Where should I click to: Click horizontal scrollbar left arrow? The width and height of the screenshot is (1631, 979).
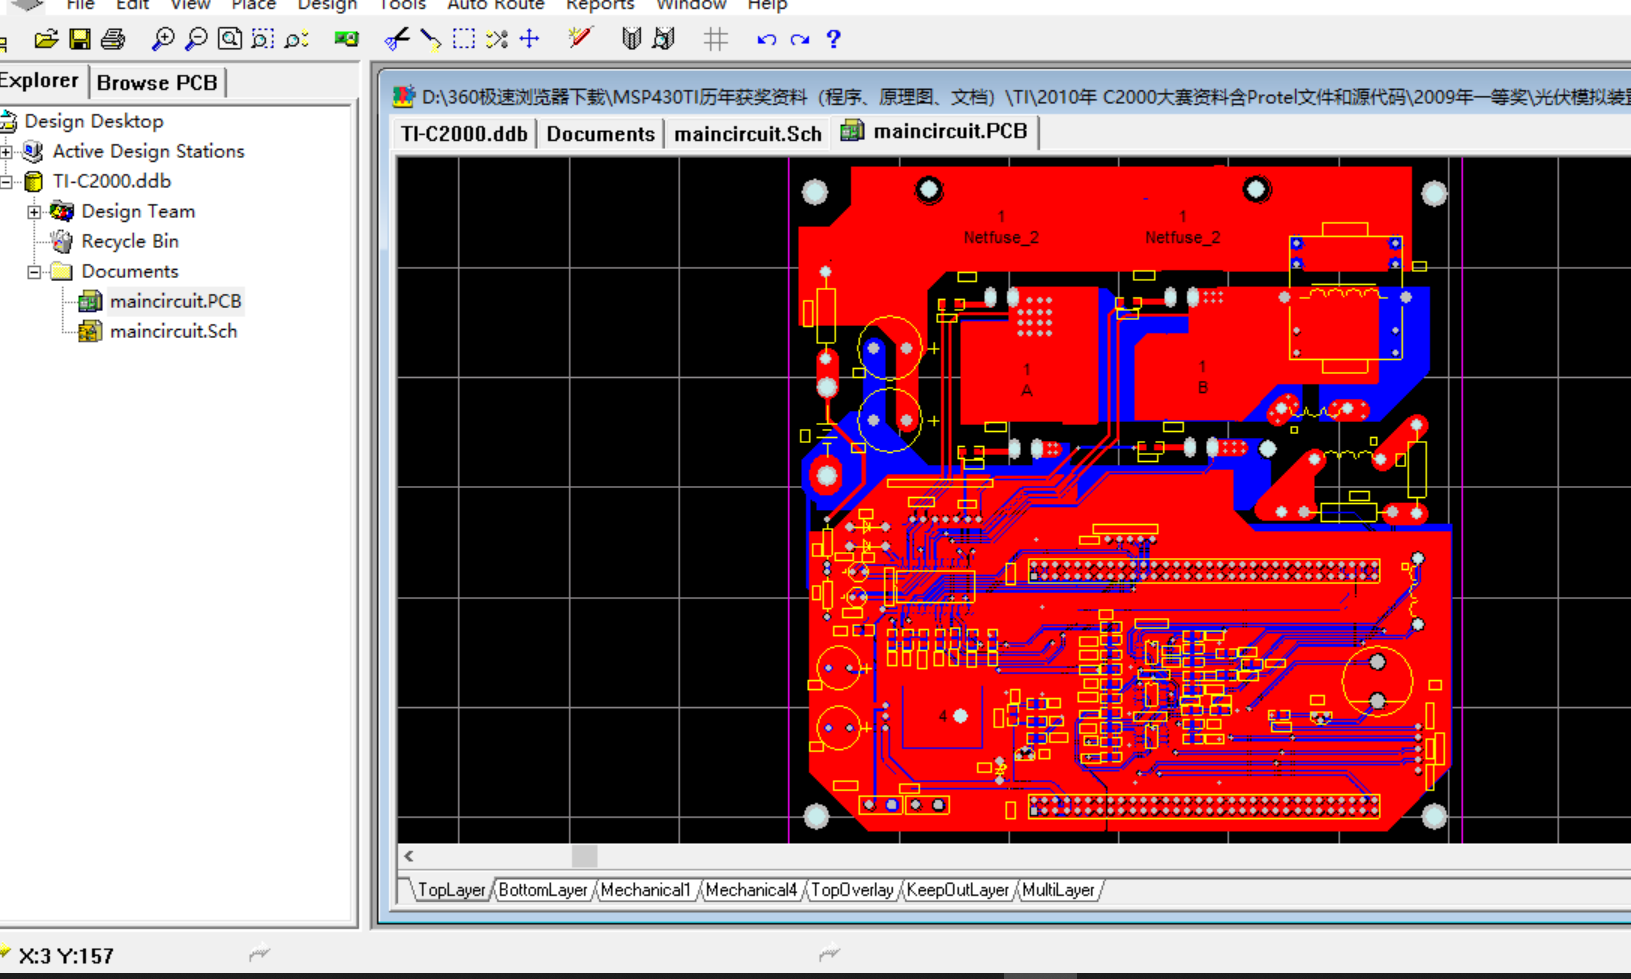[409, 856]
